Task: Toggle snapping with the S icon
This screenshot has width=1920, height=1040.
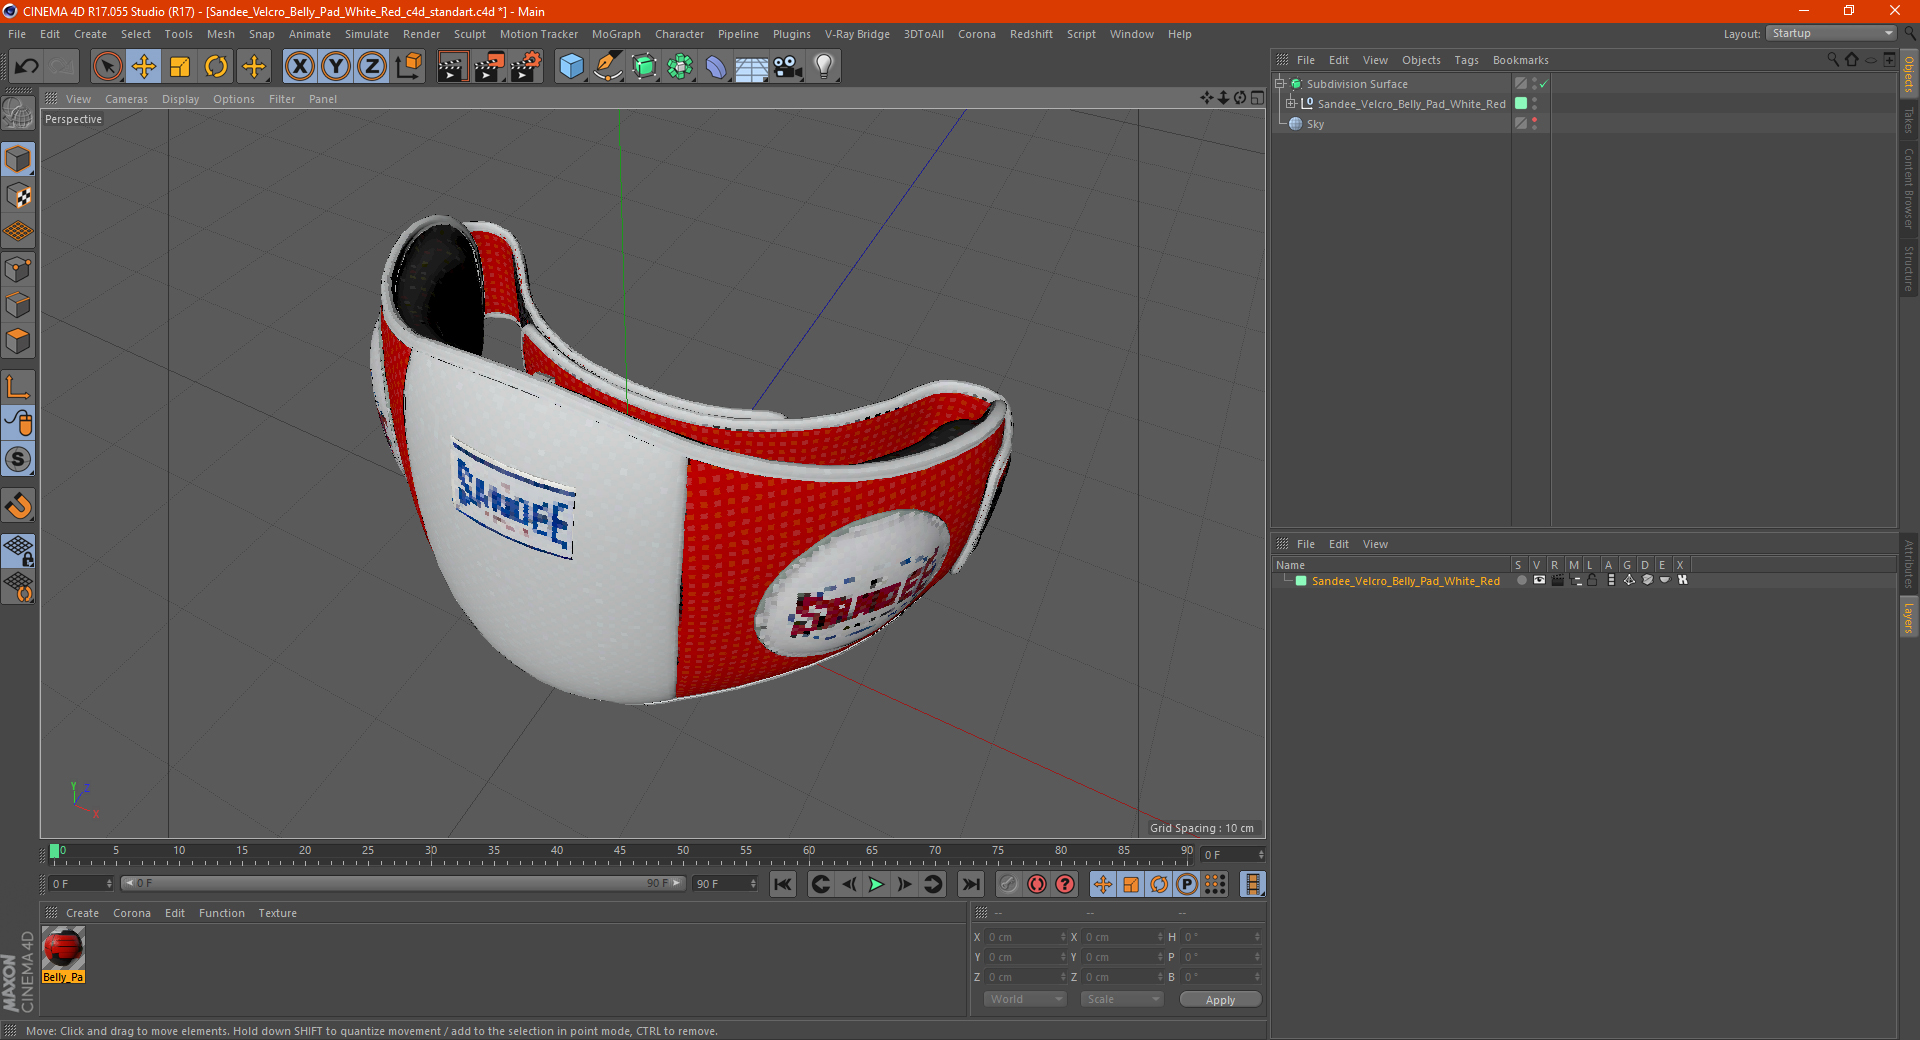Action: (x=18, y=459)
